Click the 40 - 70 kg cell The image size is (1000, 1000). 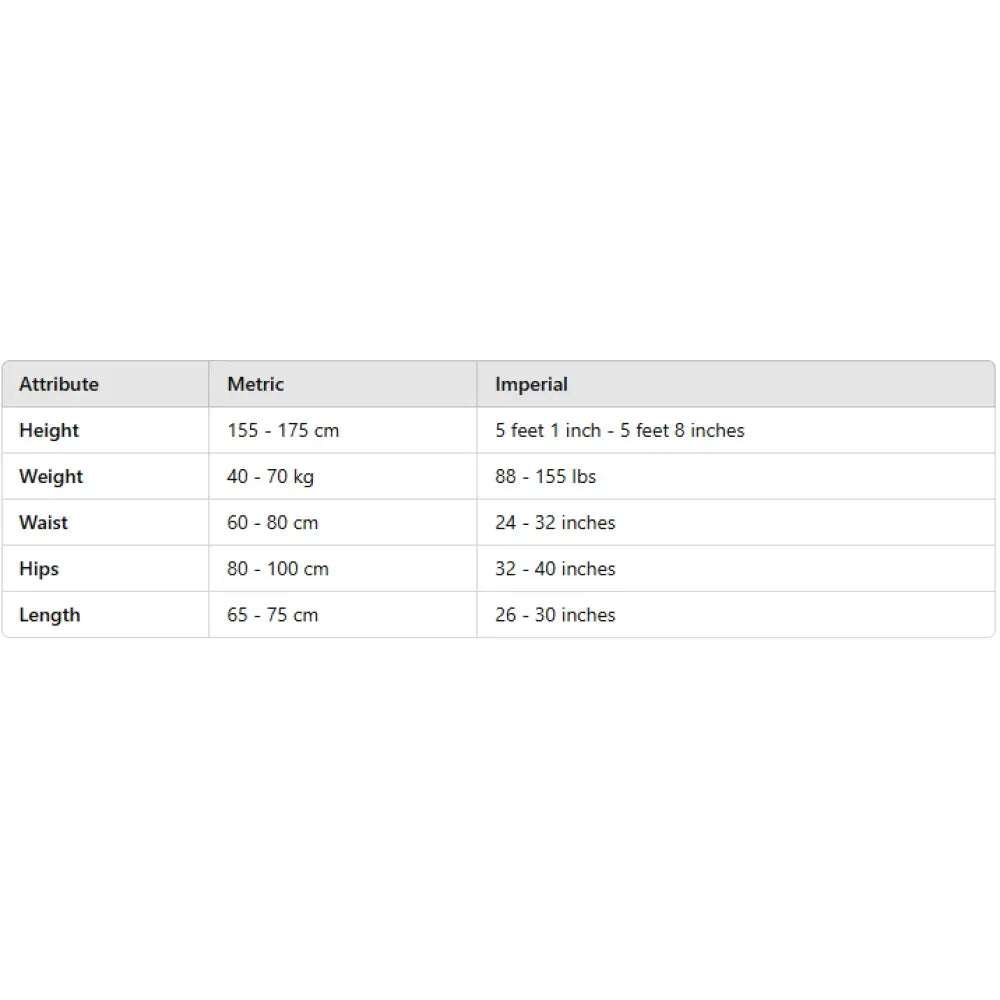click(270, 477)
